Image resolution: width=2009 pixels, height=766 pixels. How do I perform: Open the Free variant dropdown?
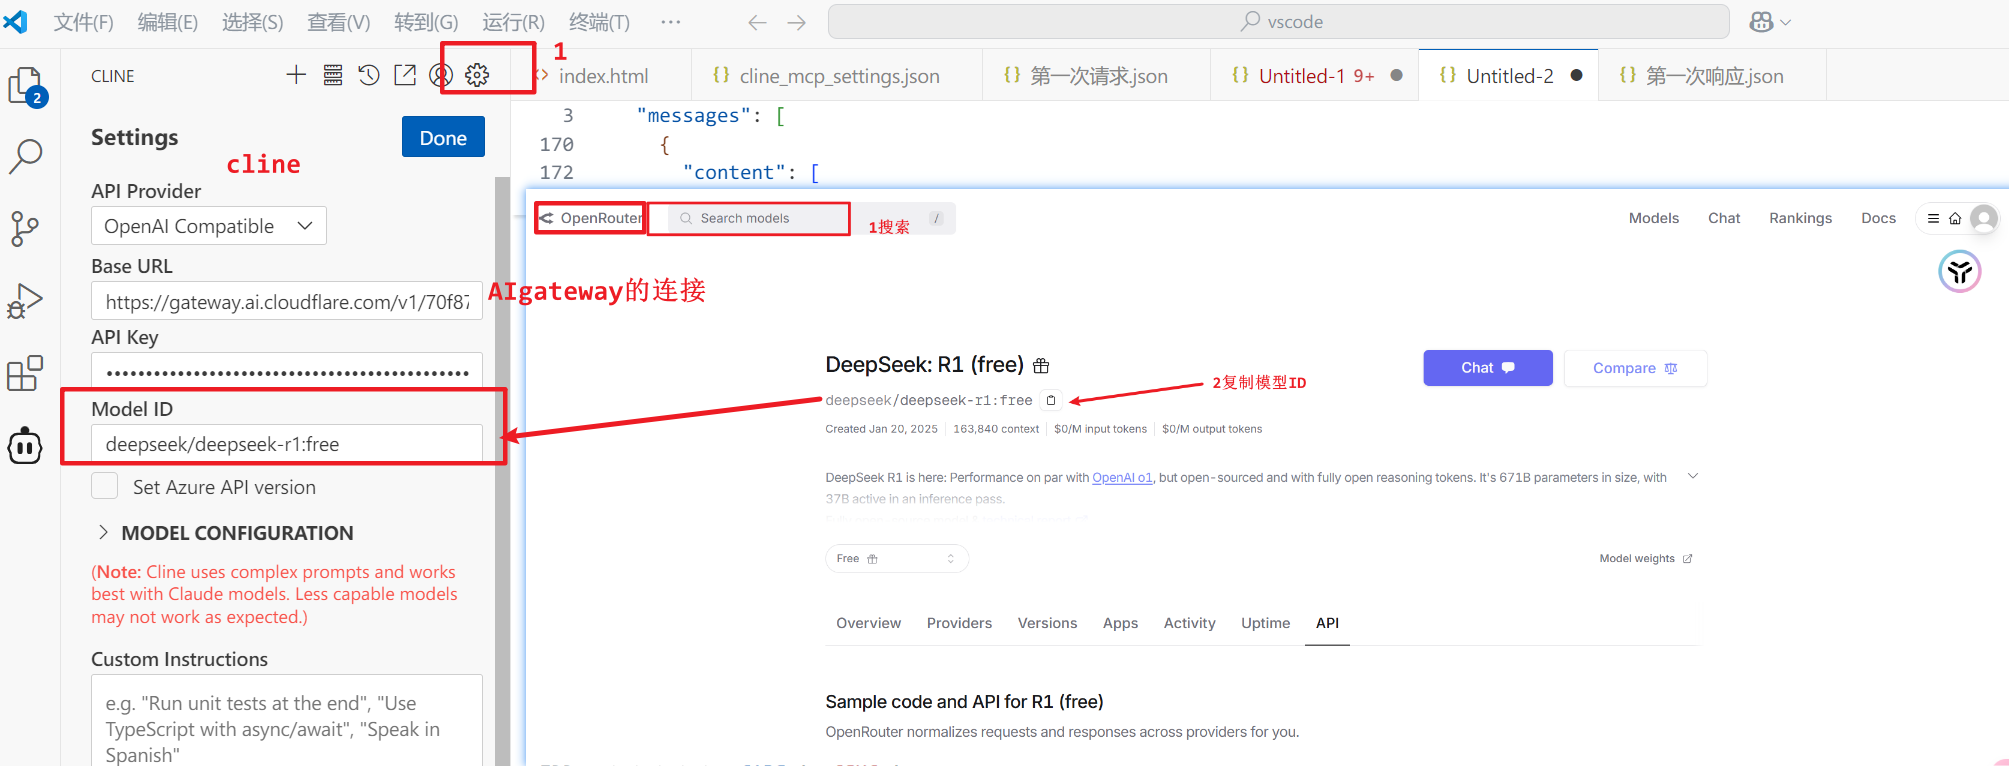click(897, 558)
